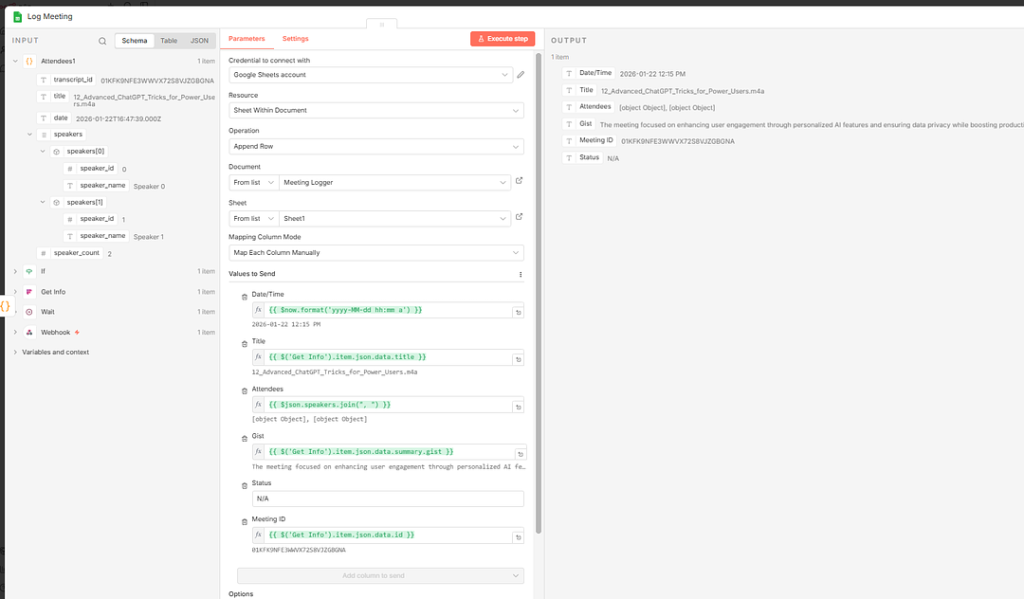Delete the Gist column mapping

point(244,438)
